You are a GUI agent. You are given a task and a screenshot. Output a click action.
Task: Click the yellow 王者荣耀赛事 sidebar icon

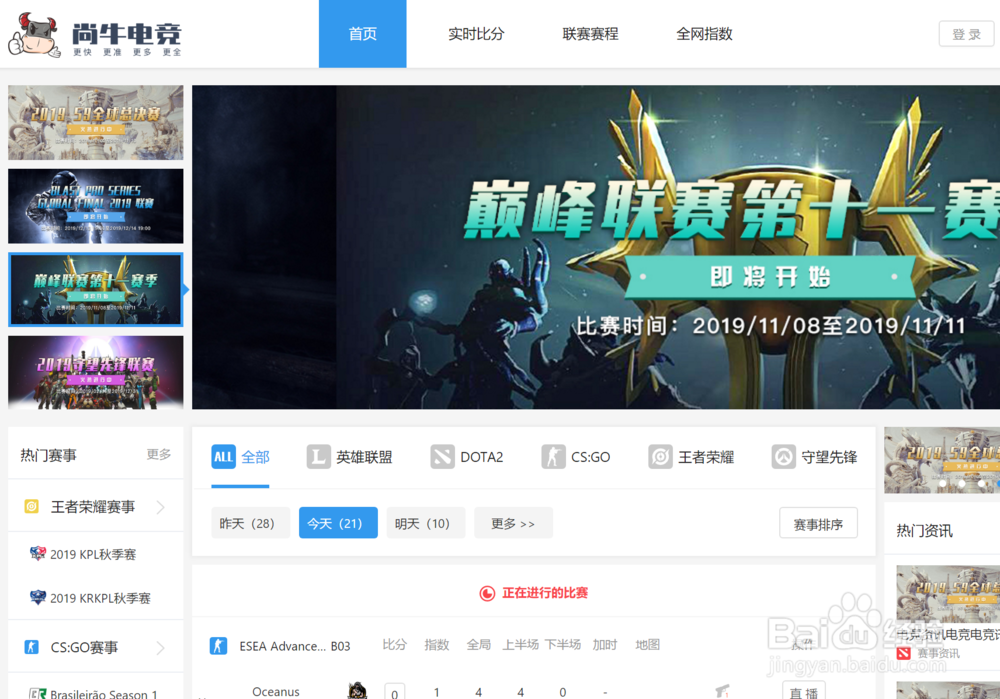tap(31, 506)
